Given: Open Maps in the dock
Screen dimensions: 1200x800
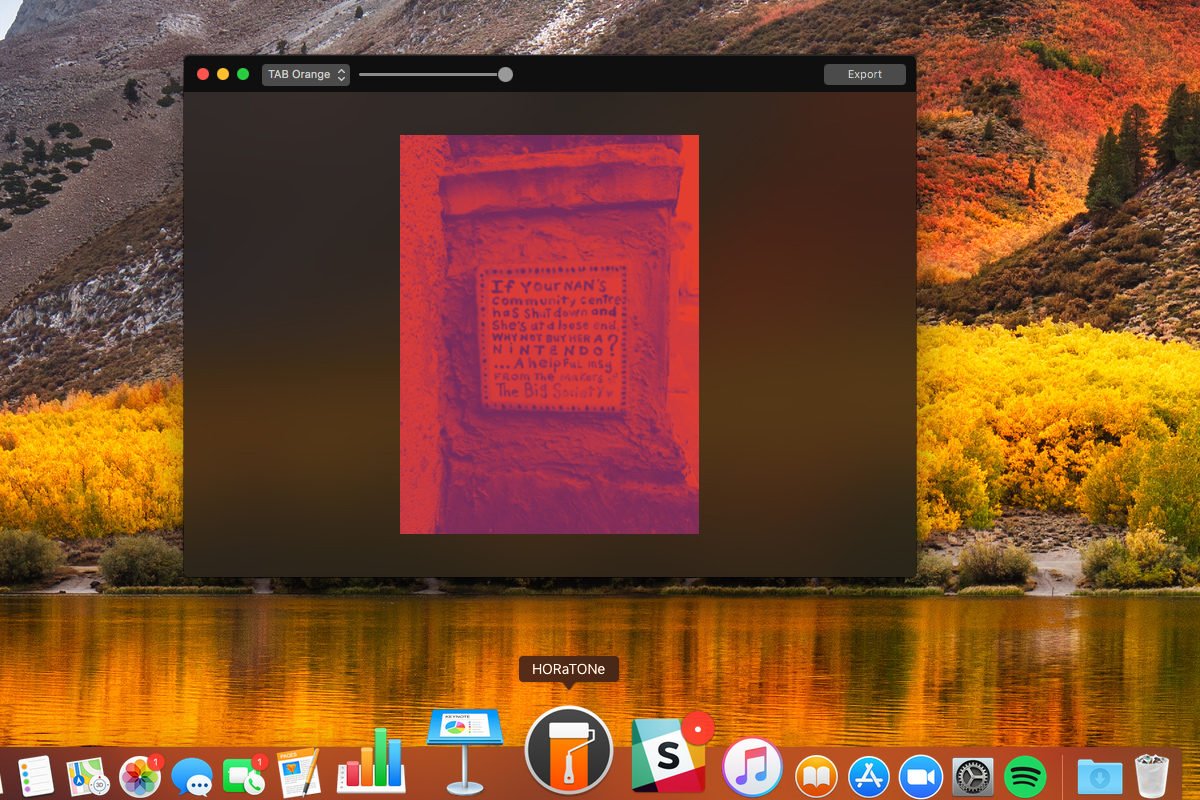Looking at the screenshot, I should point(87,776).
